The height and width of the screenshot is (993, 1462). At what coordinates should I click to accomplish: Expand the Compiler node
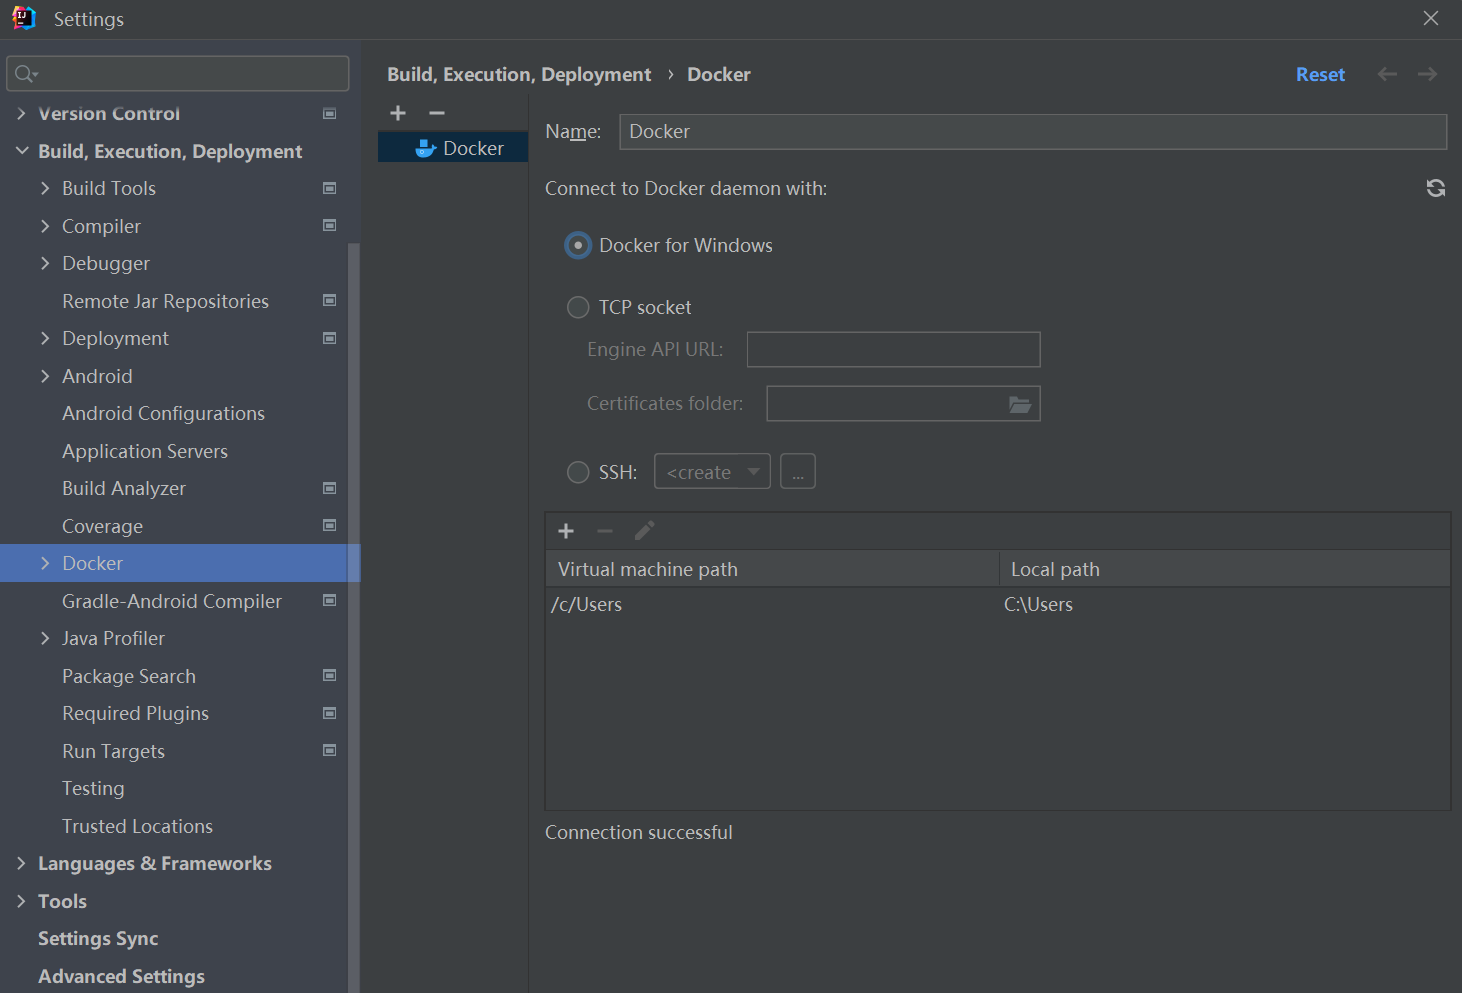45,226
